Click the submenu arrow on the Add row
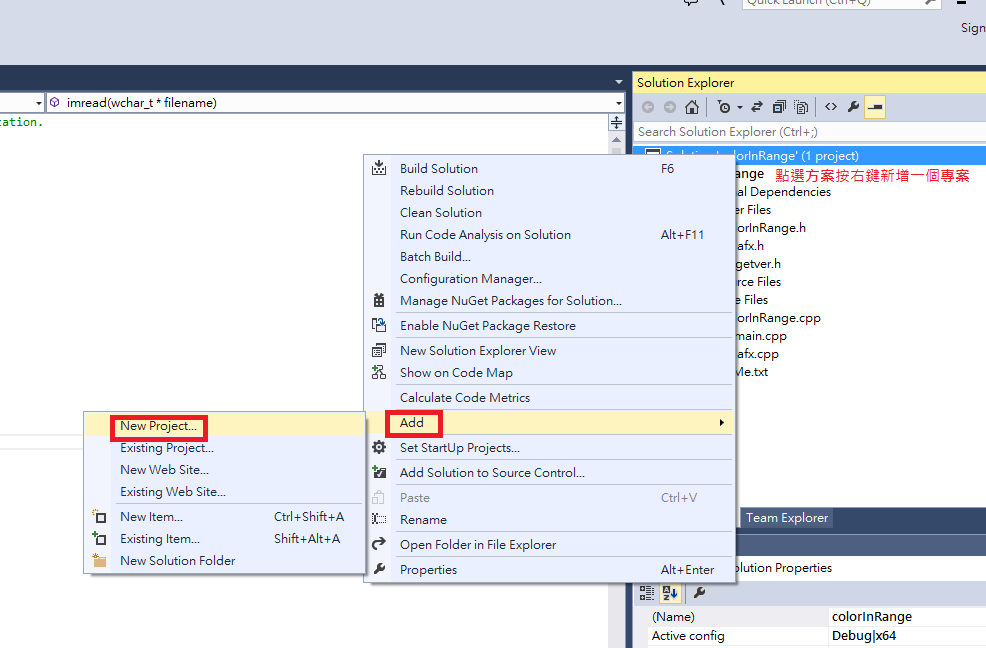 721,423
